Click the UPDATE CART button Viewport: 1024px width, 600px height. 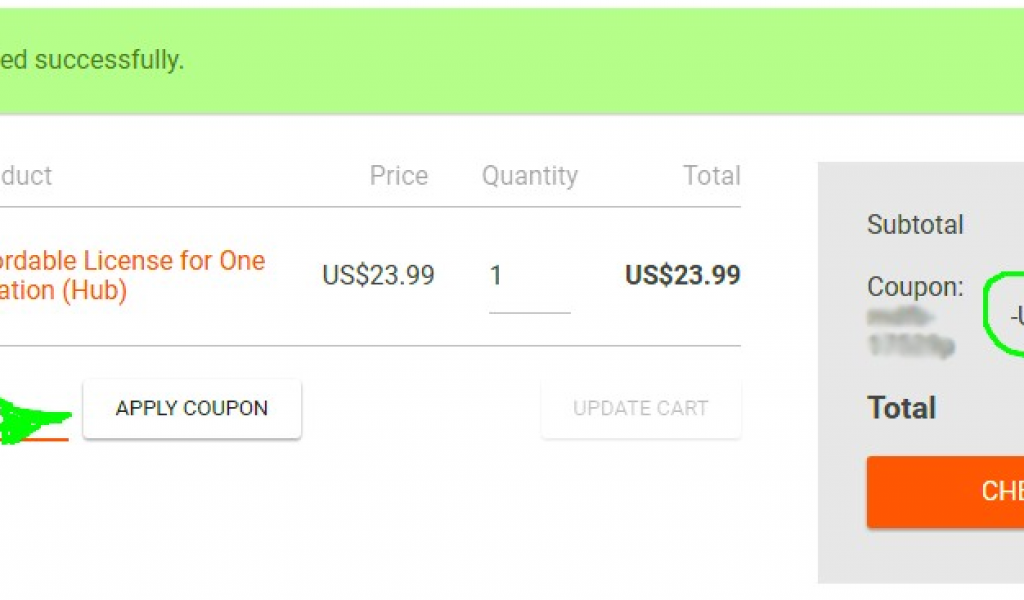[641, 409]
